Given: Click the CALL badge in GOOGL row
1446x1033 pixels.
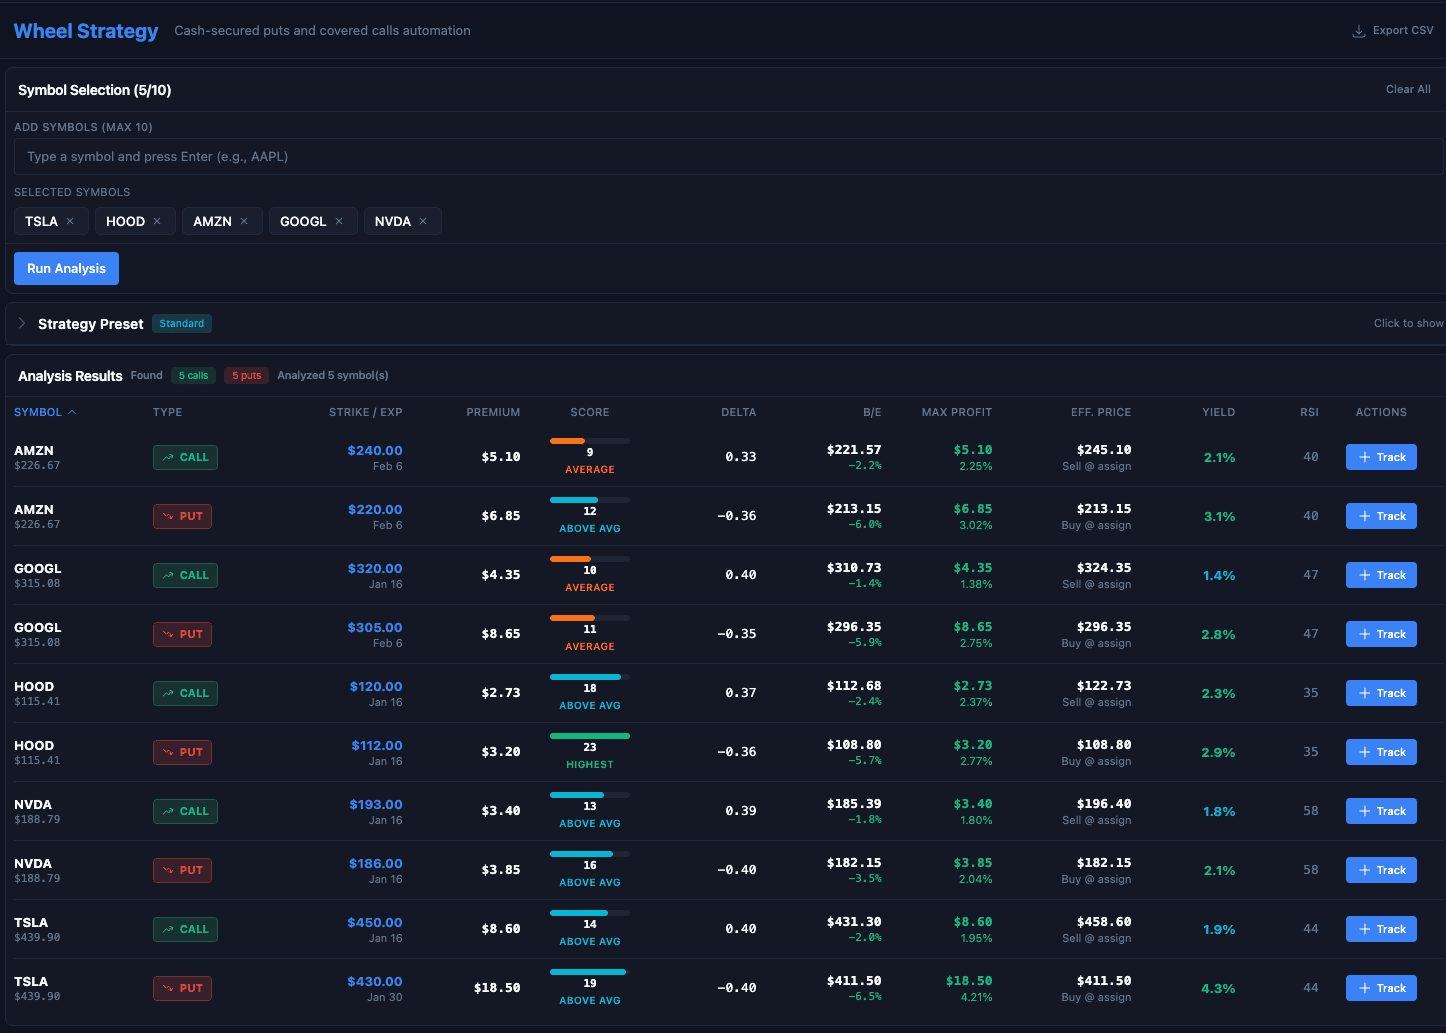Looking at the screenshot, I should coord(185,575).
